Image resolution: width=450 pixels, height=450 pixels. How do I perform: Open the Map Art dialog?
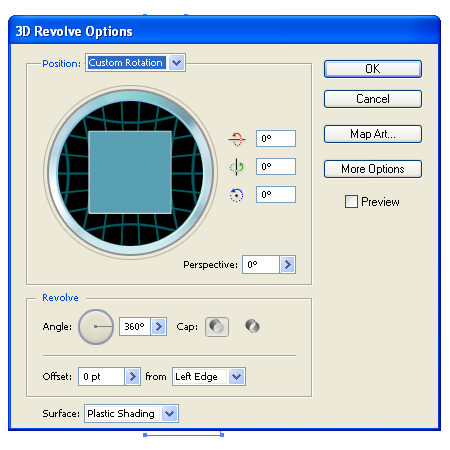click(x=373, y=134)
